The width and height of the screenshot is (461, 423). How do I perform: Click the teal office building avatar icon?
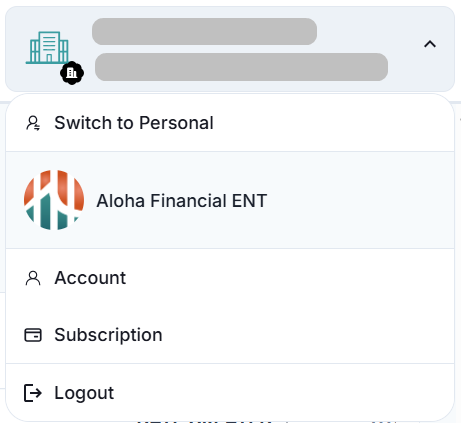pos(47,48)
